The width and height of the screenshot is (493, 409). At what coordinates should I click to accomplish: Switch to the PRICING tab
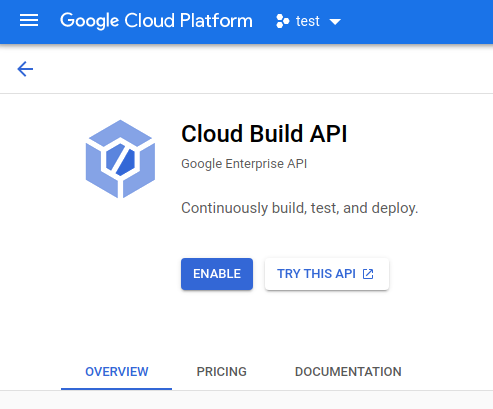click(222, 372)
